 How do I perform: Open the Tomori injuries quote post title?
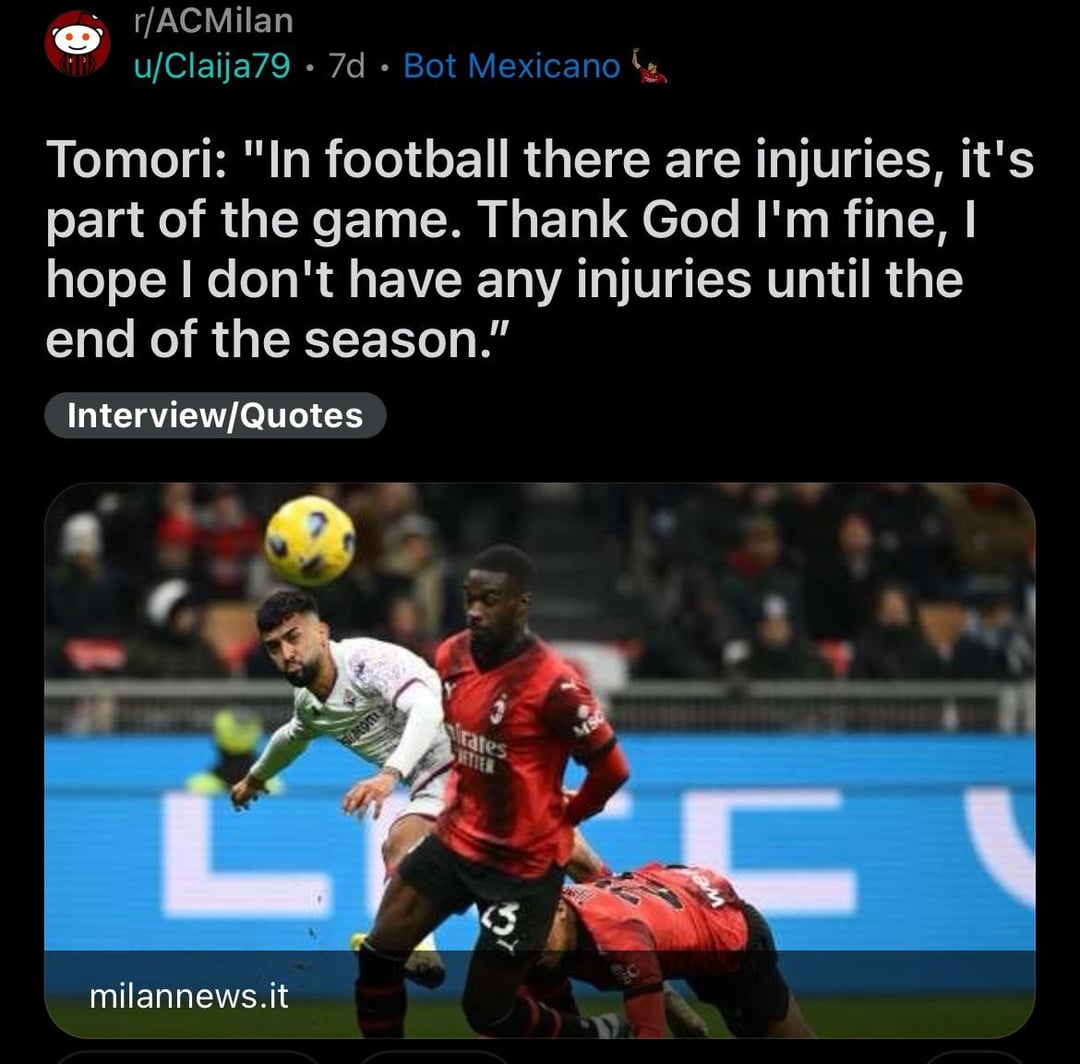point(539,249)
